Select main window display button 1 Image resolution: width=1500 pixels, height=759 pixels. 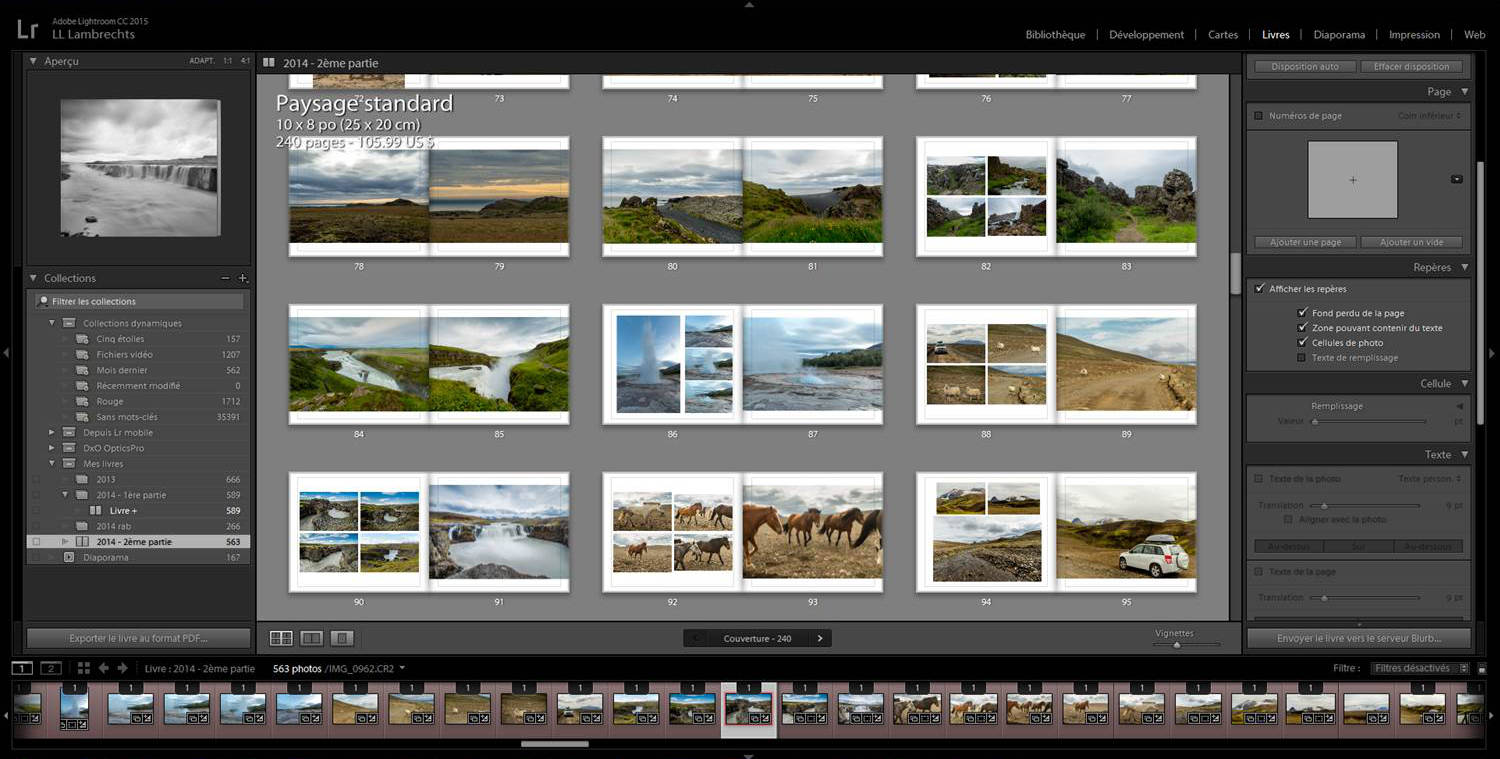tap(22, 668)
